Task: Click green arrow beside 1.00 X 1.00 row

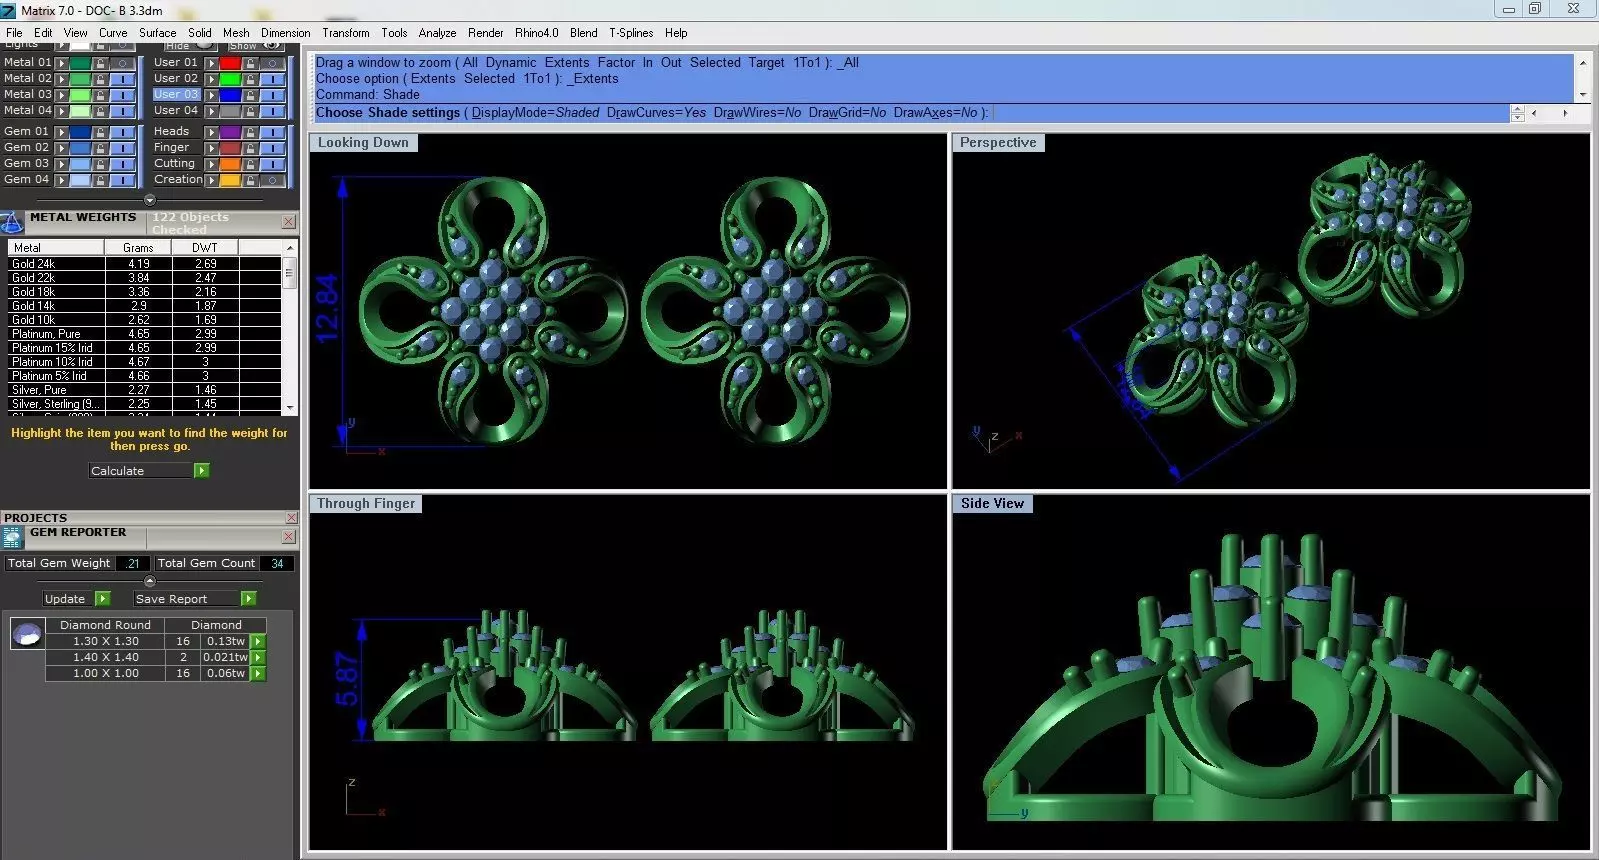Action: (x=258, y=673)
